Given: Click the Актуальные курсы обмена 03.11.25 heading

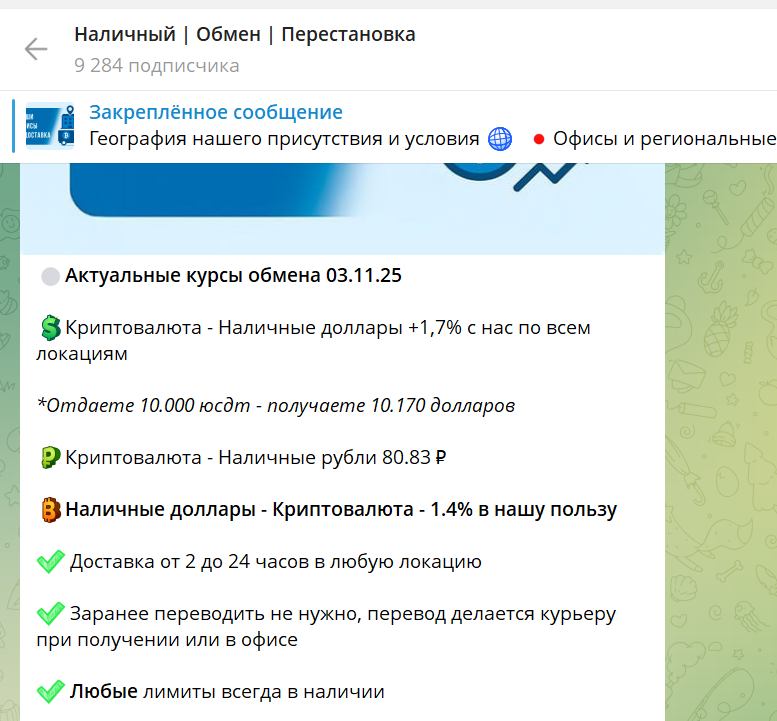Looking at the screenshot, I should click(x=233, y=276).
